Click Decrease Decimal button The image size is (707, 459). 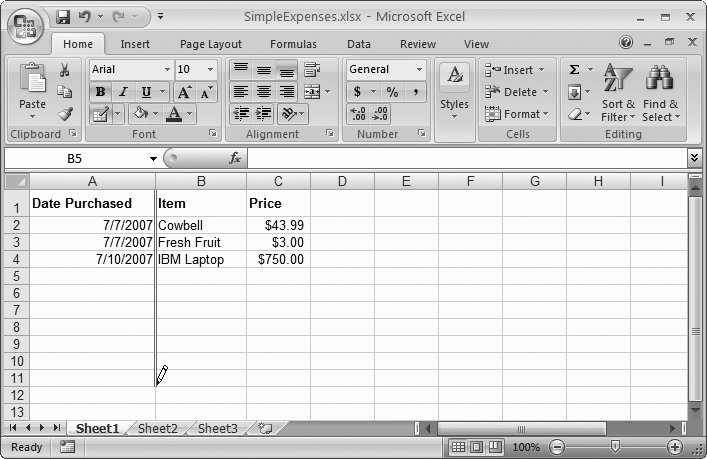point(380,114)
